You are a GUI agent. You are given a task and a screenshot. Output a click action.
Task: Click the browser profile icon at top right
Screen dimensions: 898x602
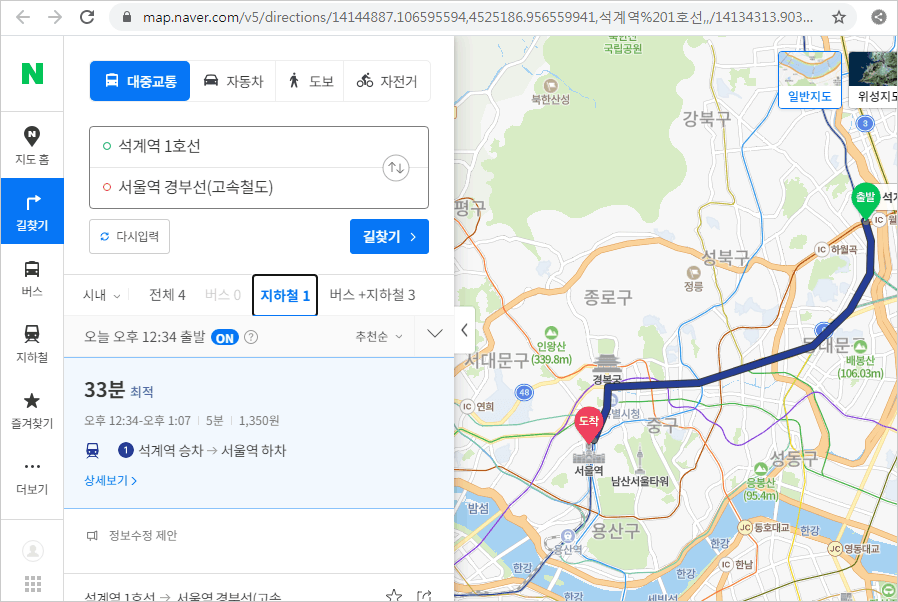pyautogui.click(x=879, y=17)
